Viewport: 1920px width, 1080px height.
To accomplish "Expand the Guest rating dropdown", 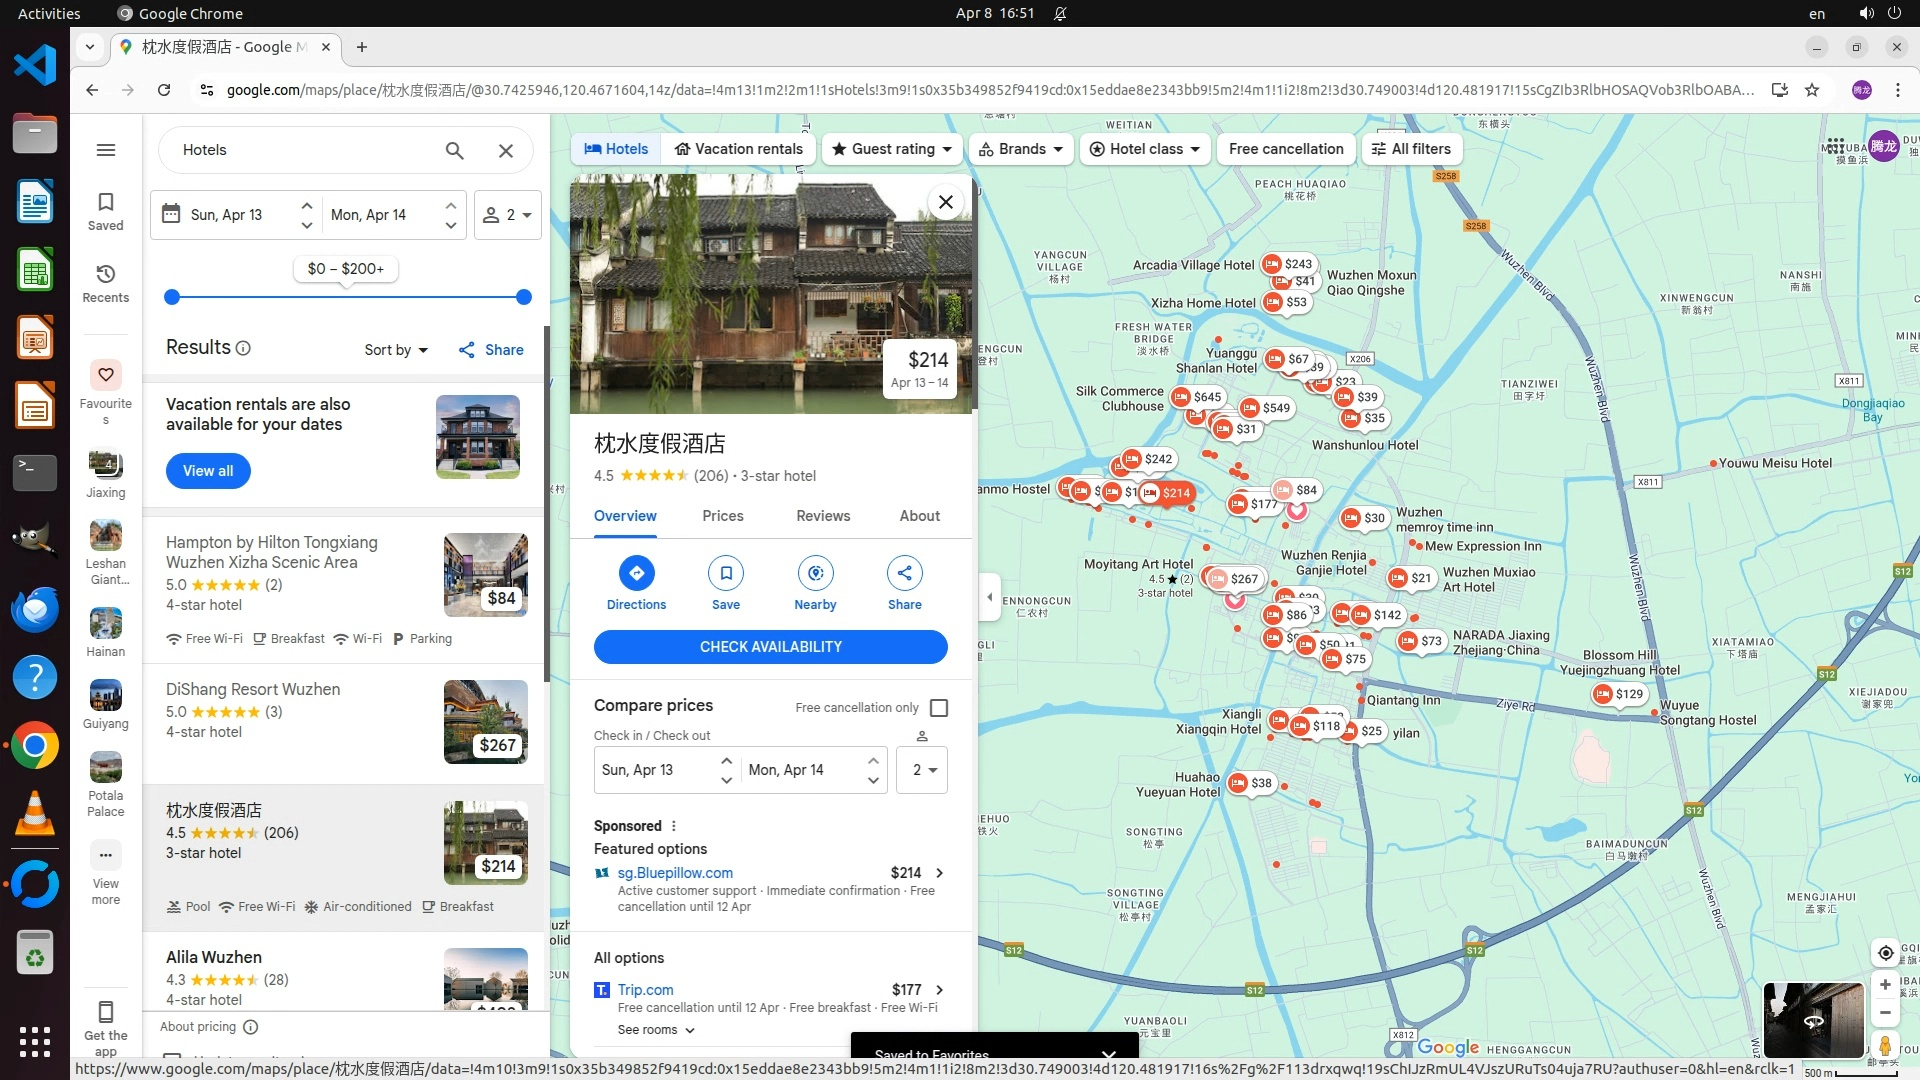I will (892, 149).
